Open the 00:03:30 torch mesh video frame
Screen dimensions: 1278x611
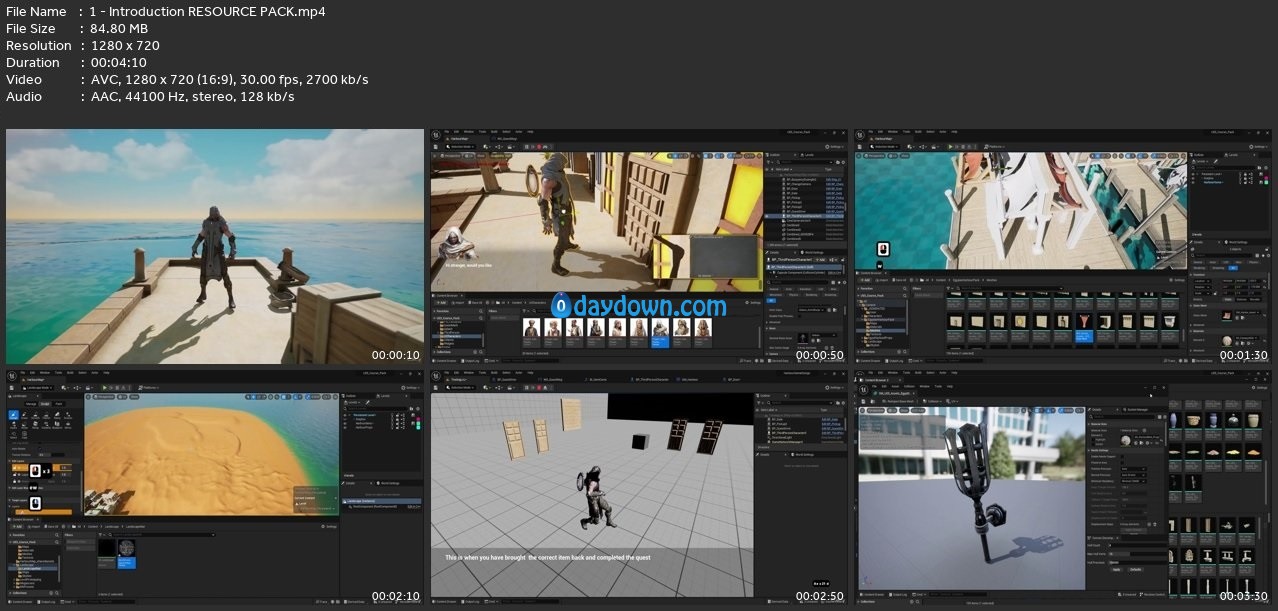point(1062,487)
